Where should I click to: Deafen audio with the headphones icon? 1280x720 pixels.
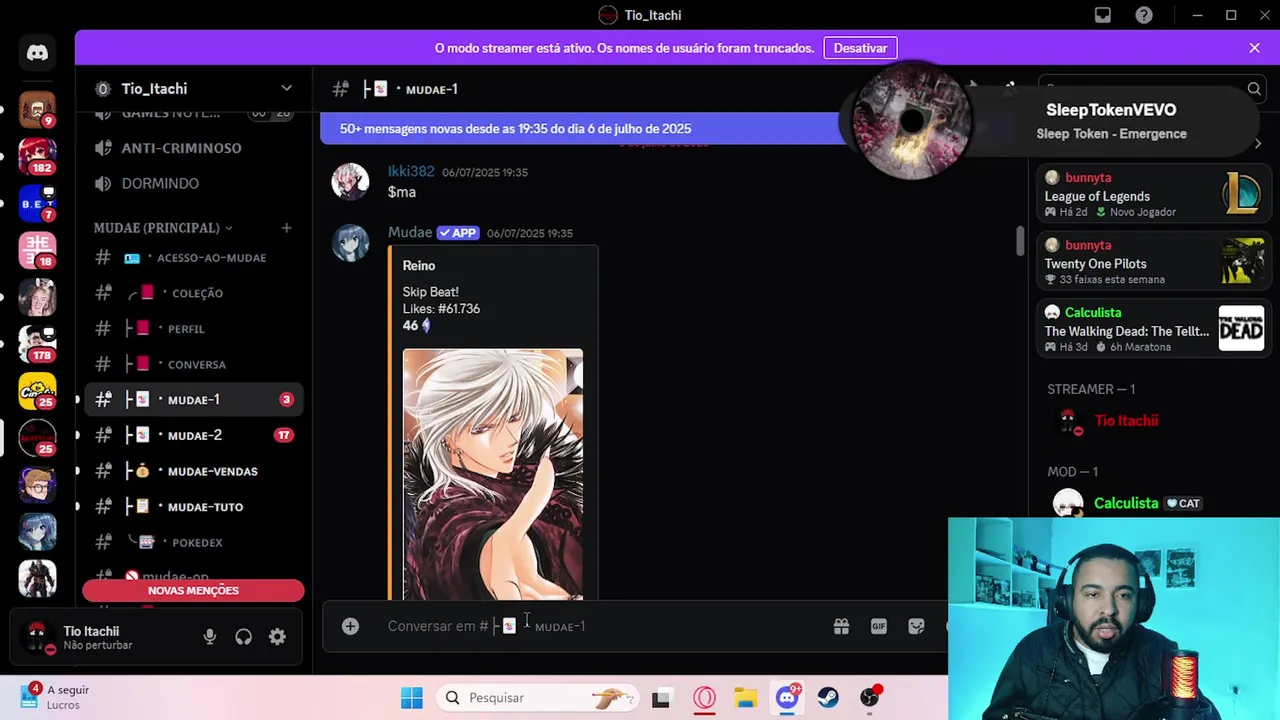click(x=243, y=637)
